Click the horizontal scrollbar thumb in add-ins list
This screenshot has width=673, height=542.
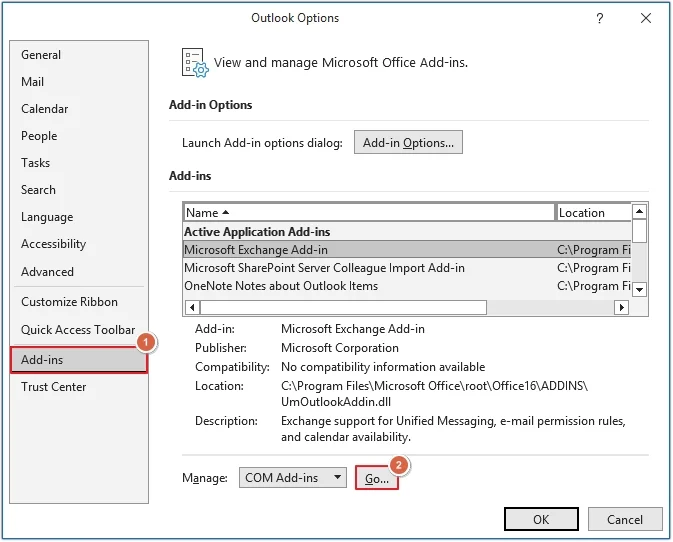tap(343, 307)
